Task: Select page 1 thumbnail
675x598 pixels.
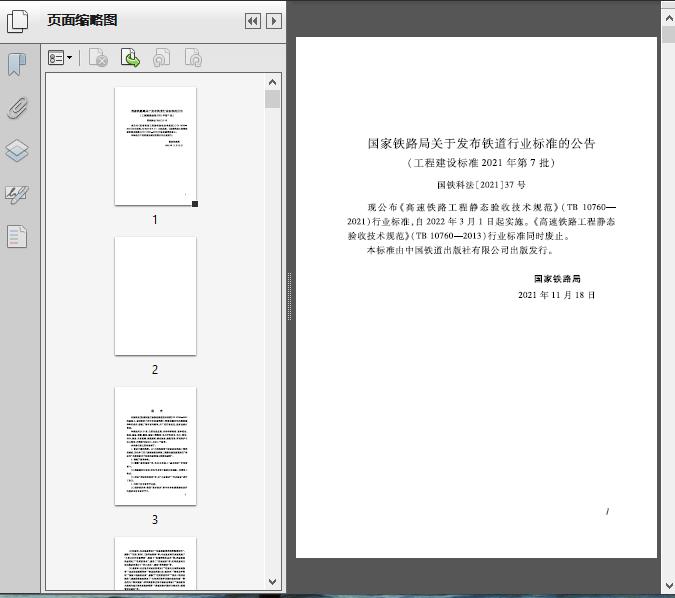Action: pyautogui.click(x=155, y=146)
